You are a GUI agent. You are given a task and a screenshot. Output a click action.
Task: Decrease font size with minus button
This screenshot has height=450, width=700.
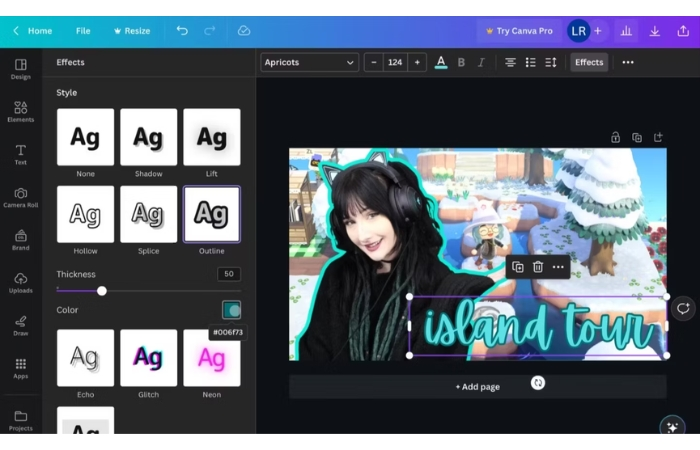pyautogui.click(x=374, y=62)
